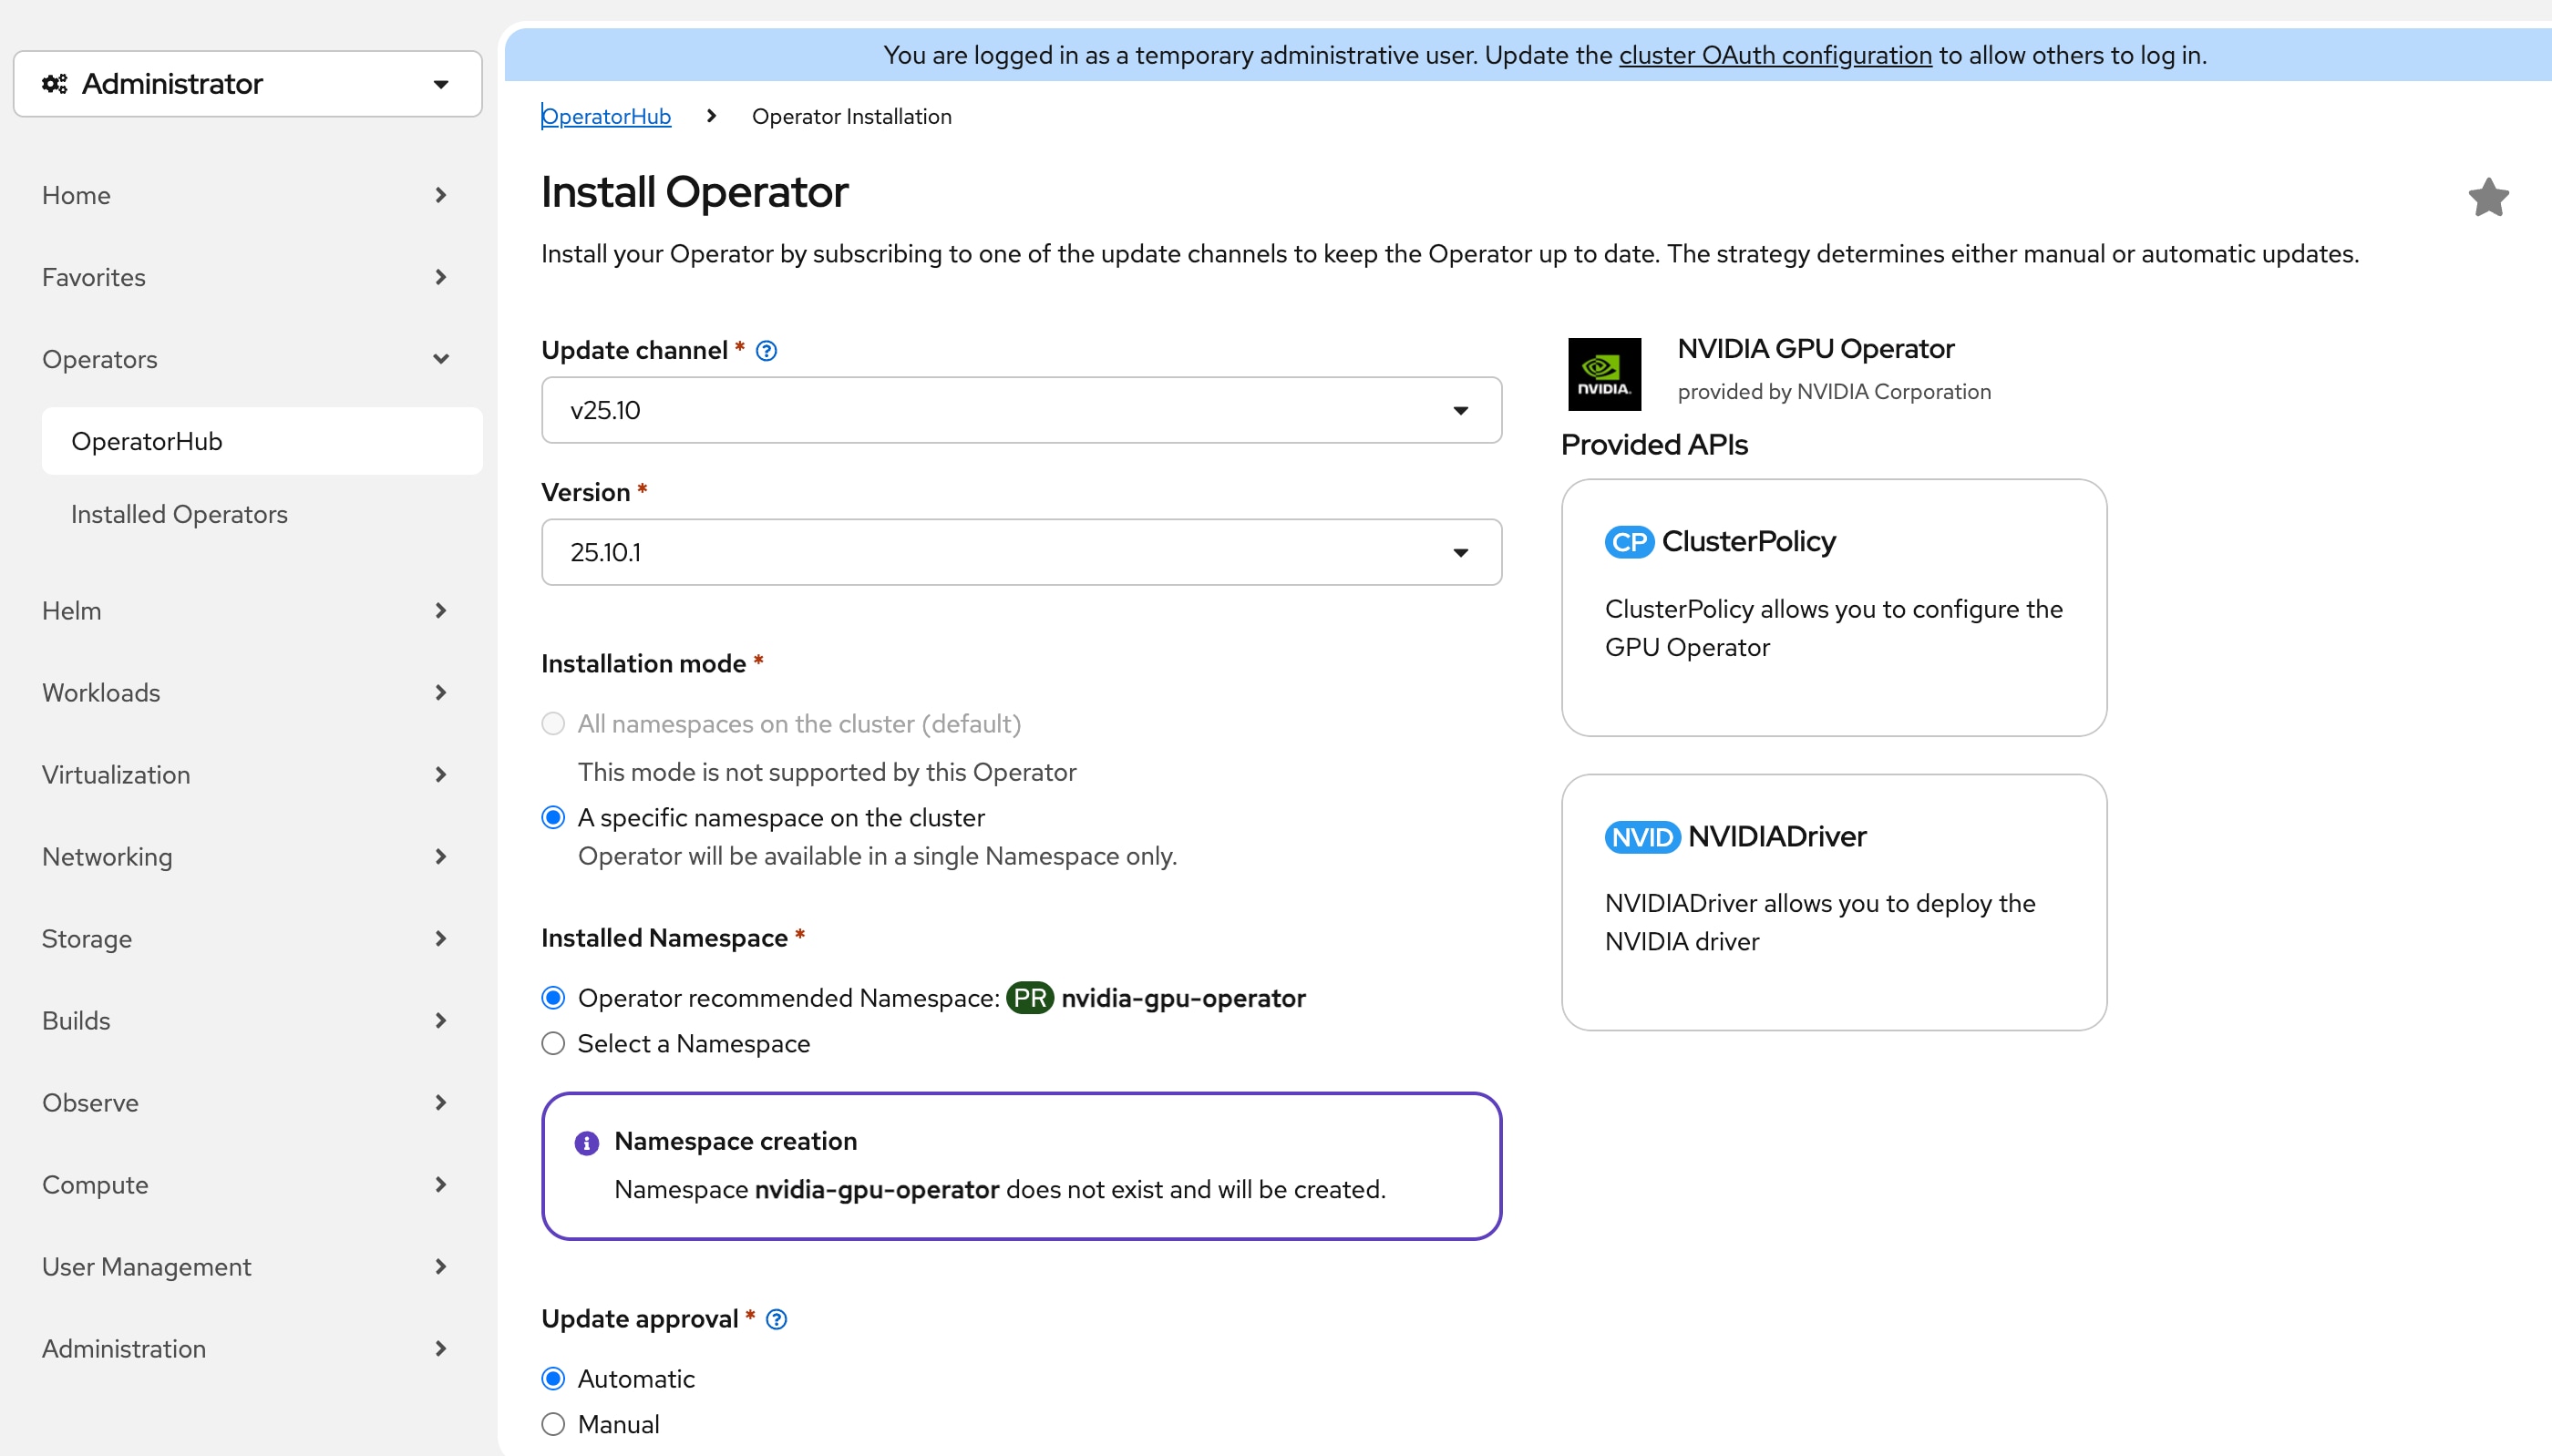
Task: Expand the Home navigation section
Action: 247,195
